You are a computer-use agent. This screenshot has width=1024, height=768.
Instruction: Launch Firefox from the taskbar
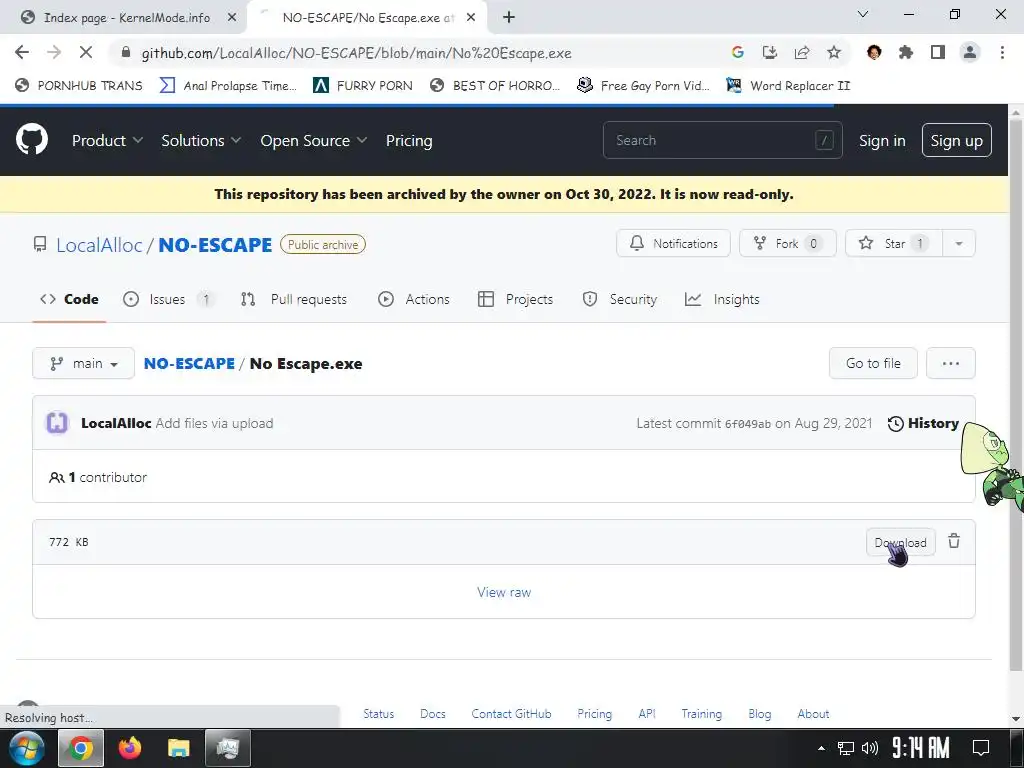click(130, 748)
